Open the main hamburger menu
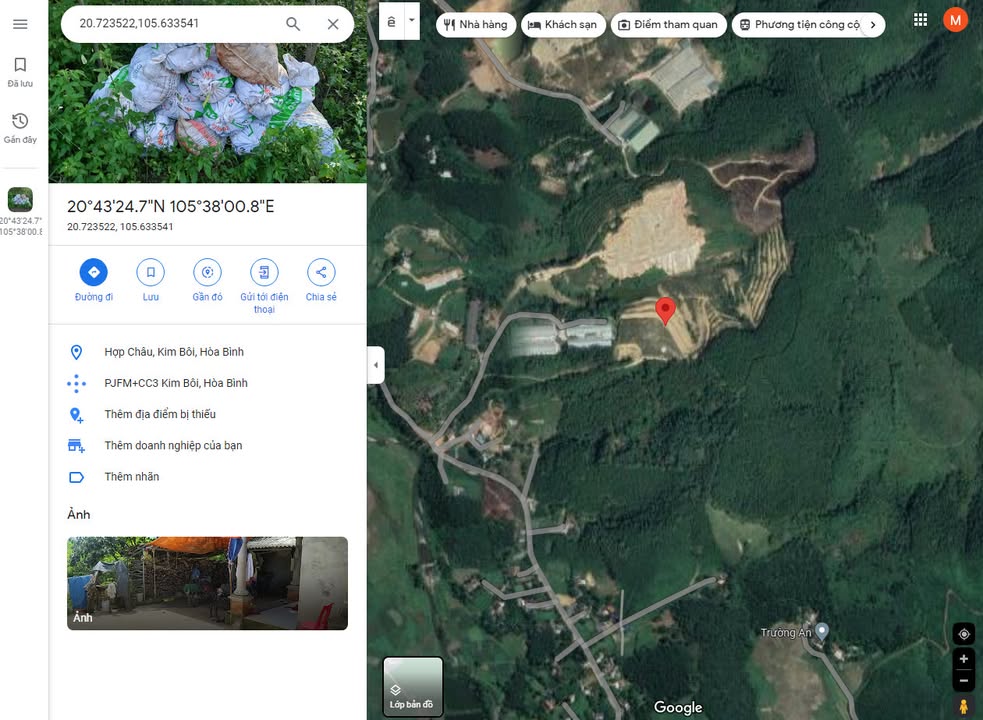983x720 pixels. [20, 24]
